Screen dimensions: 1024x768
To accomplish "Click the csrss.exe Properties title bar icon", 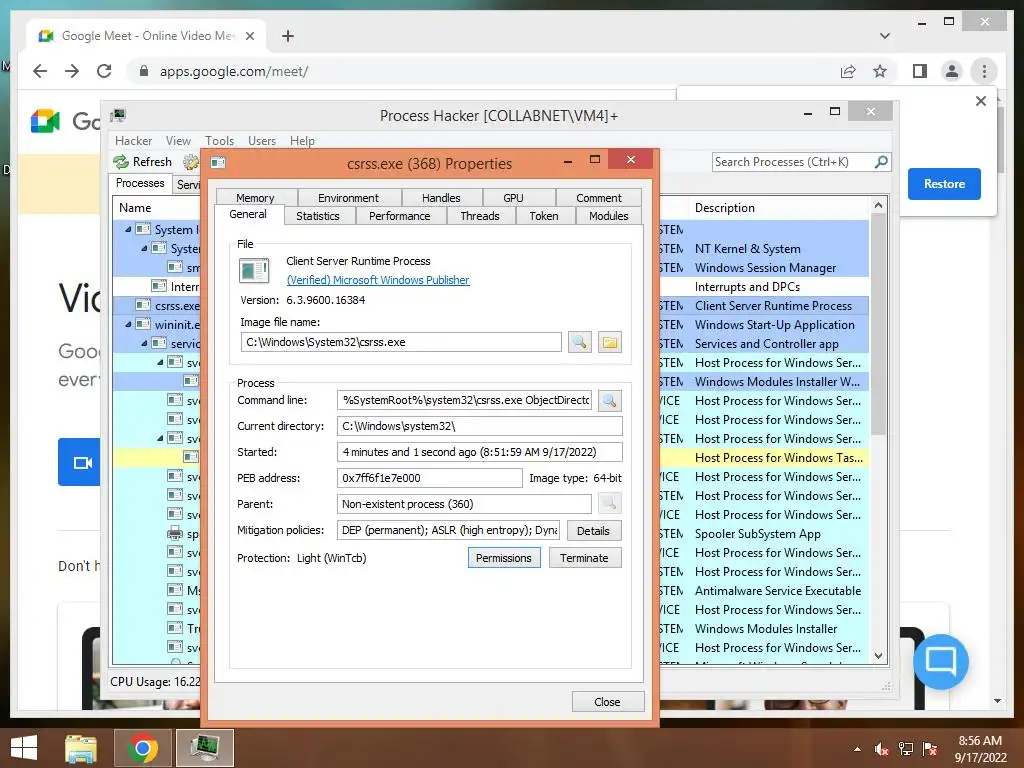I will (218, 163).
